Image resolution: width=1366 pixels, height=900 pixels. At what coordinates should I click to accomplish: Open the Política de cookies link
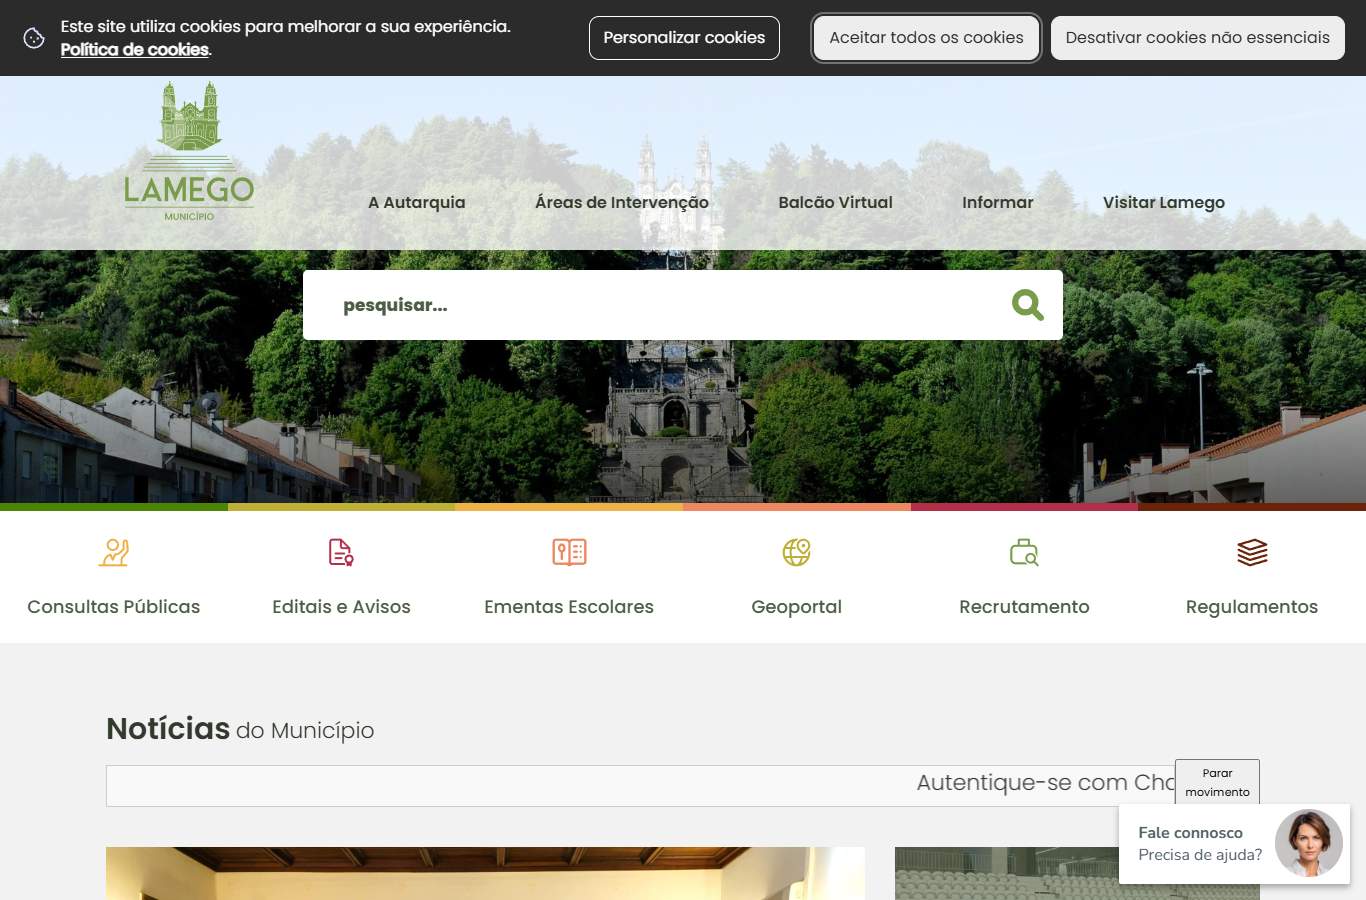pos(135,50)
